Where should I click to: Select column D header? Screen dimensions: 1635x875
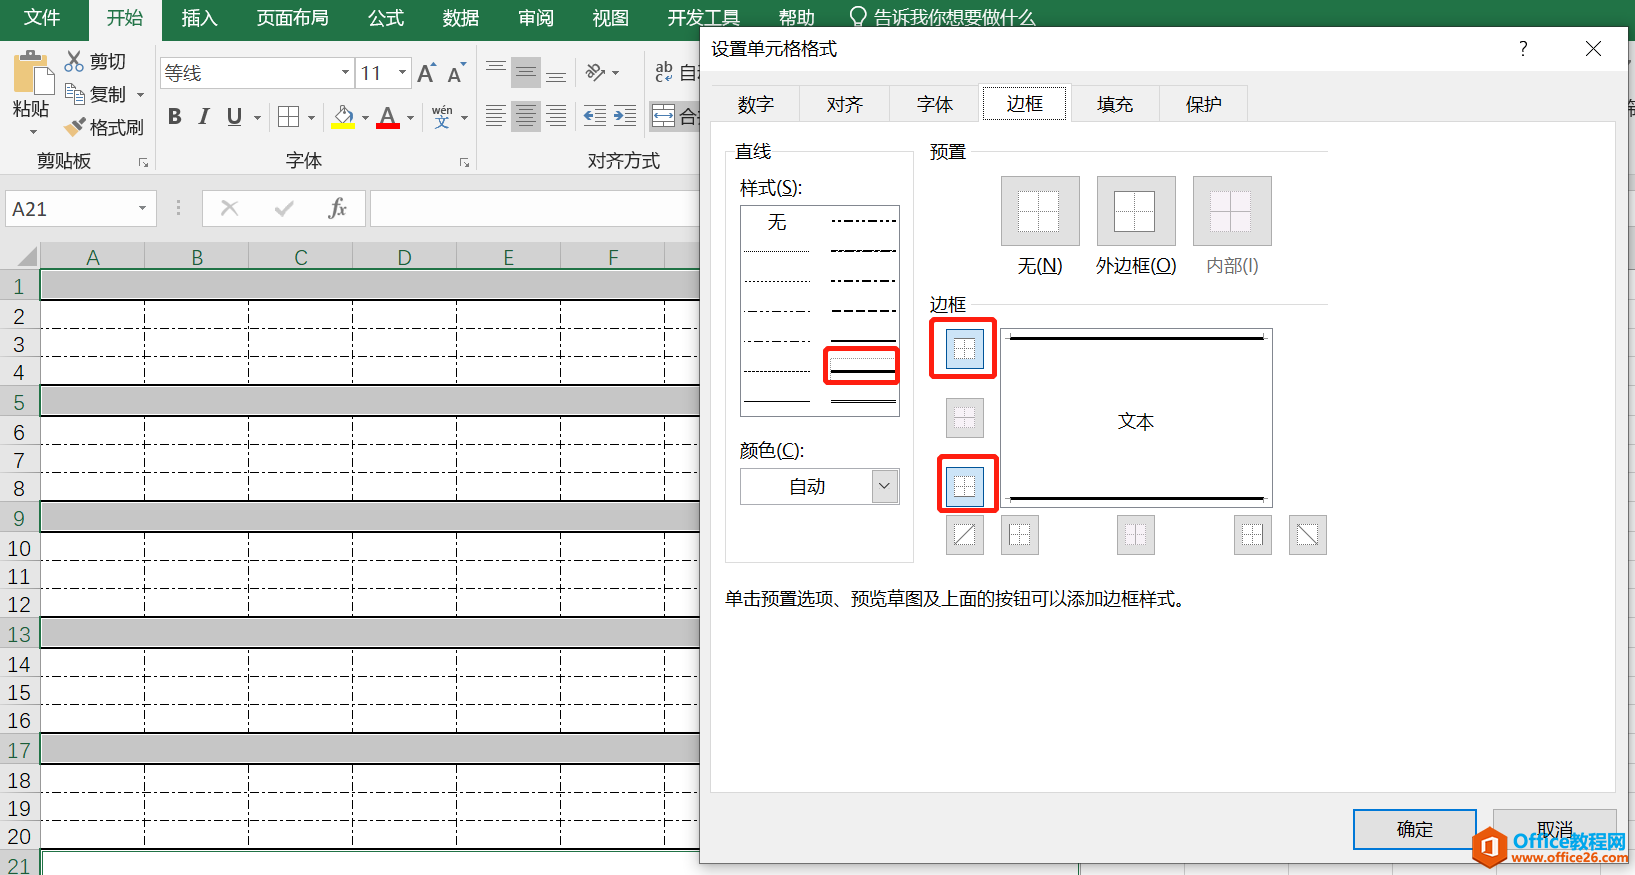[x=404, y=257]
